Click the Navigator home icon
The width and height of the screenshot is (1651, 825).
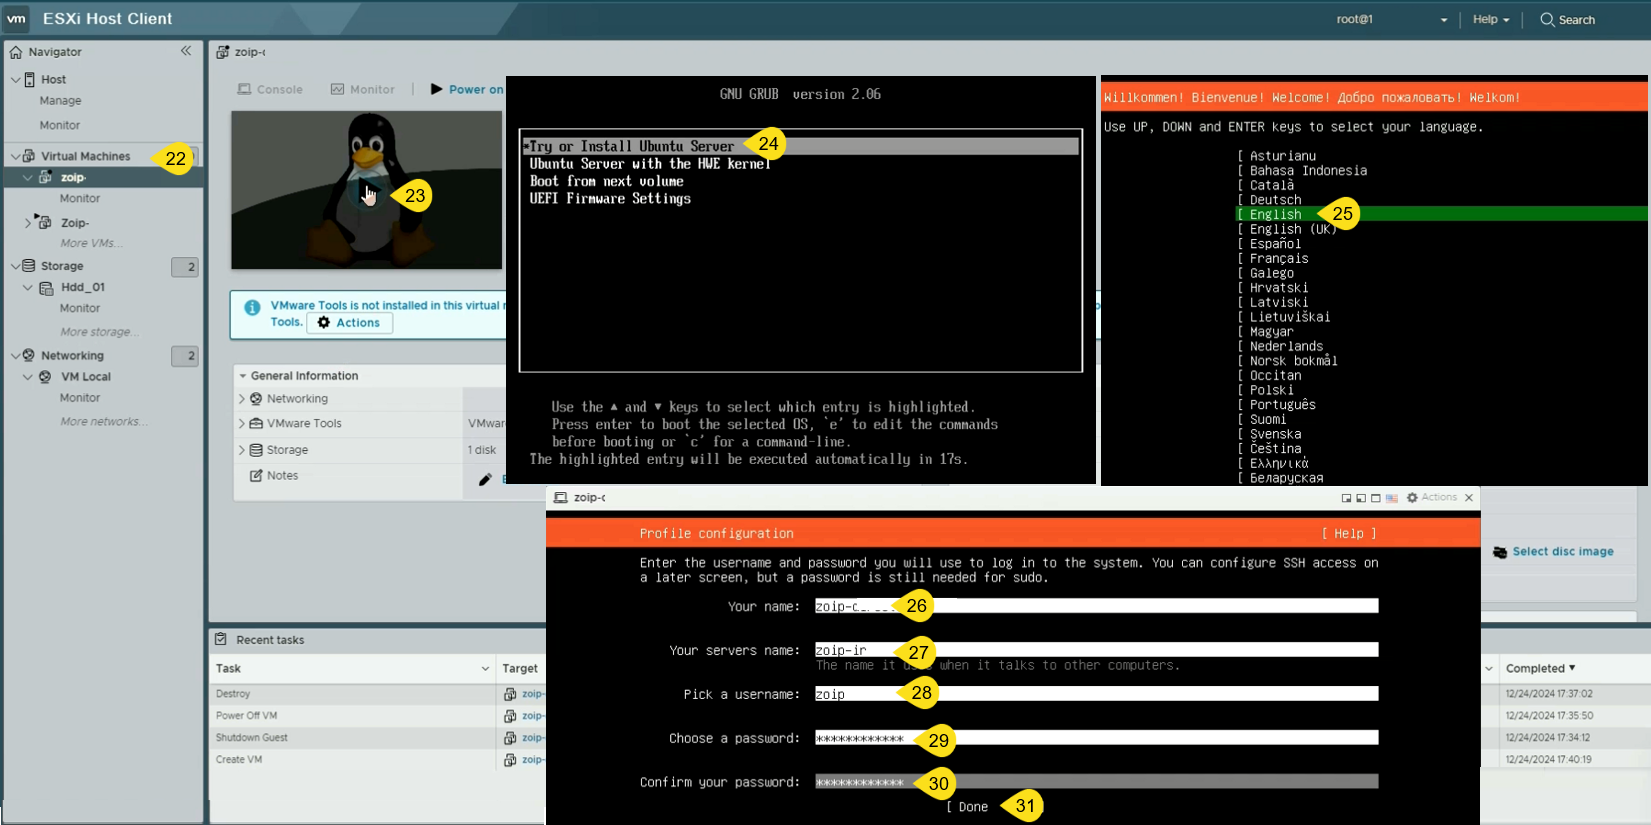tap(16, 52)
